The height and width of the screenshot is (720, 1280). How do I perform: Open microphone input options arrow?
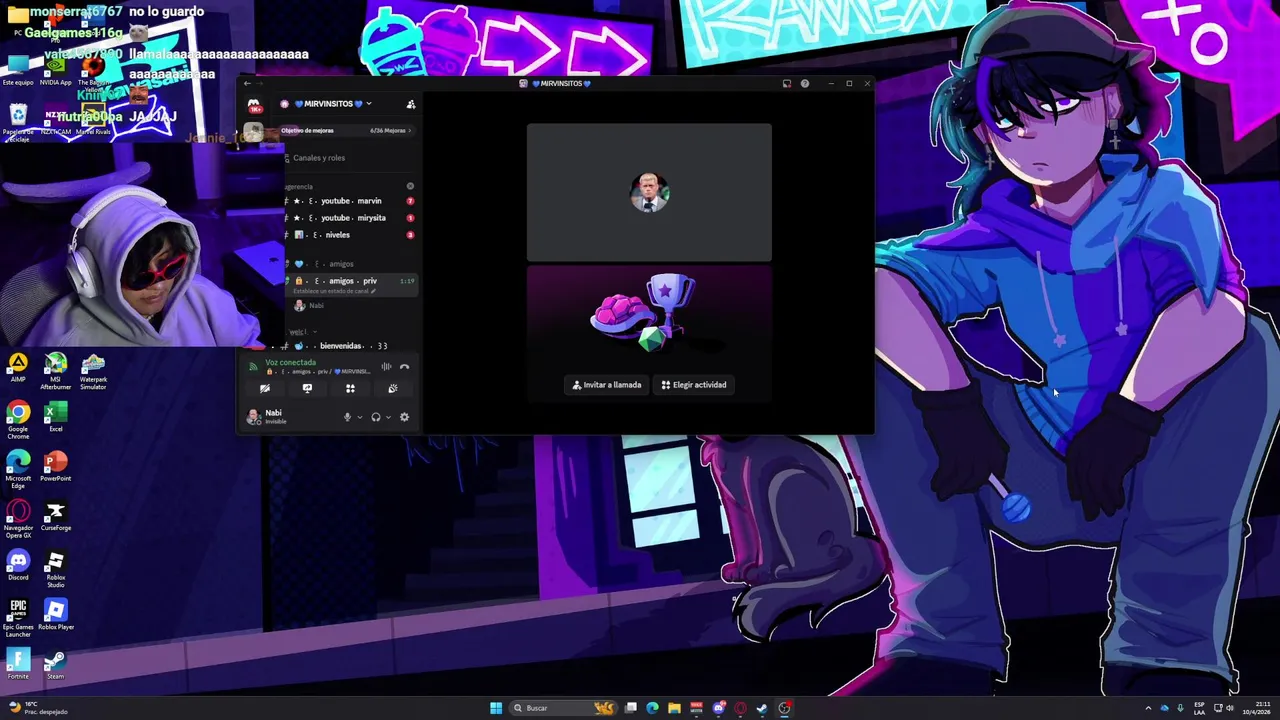coord(359,417)
